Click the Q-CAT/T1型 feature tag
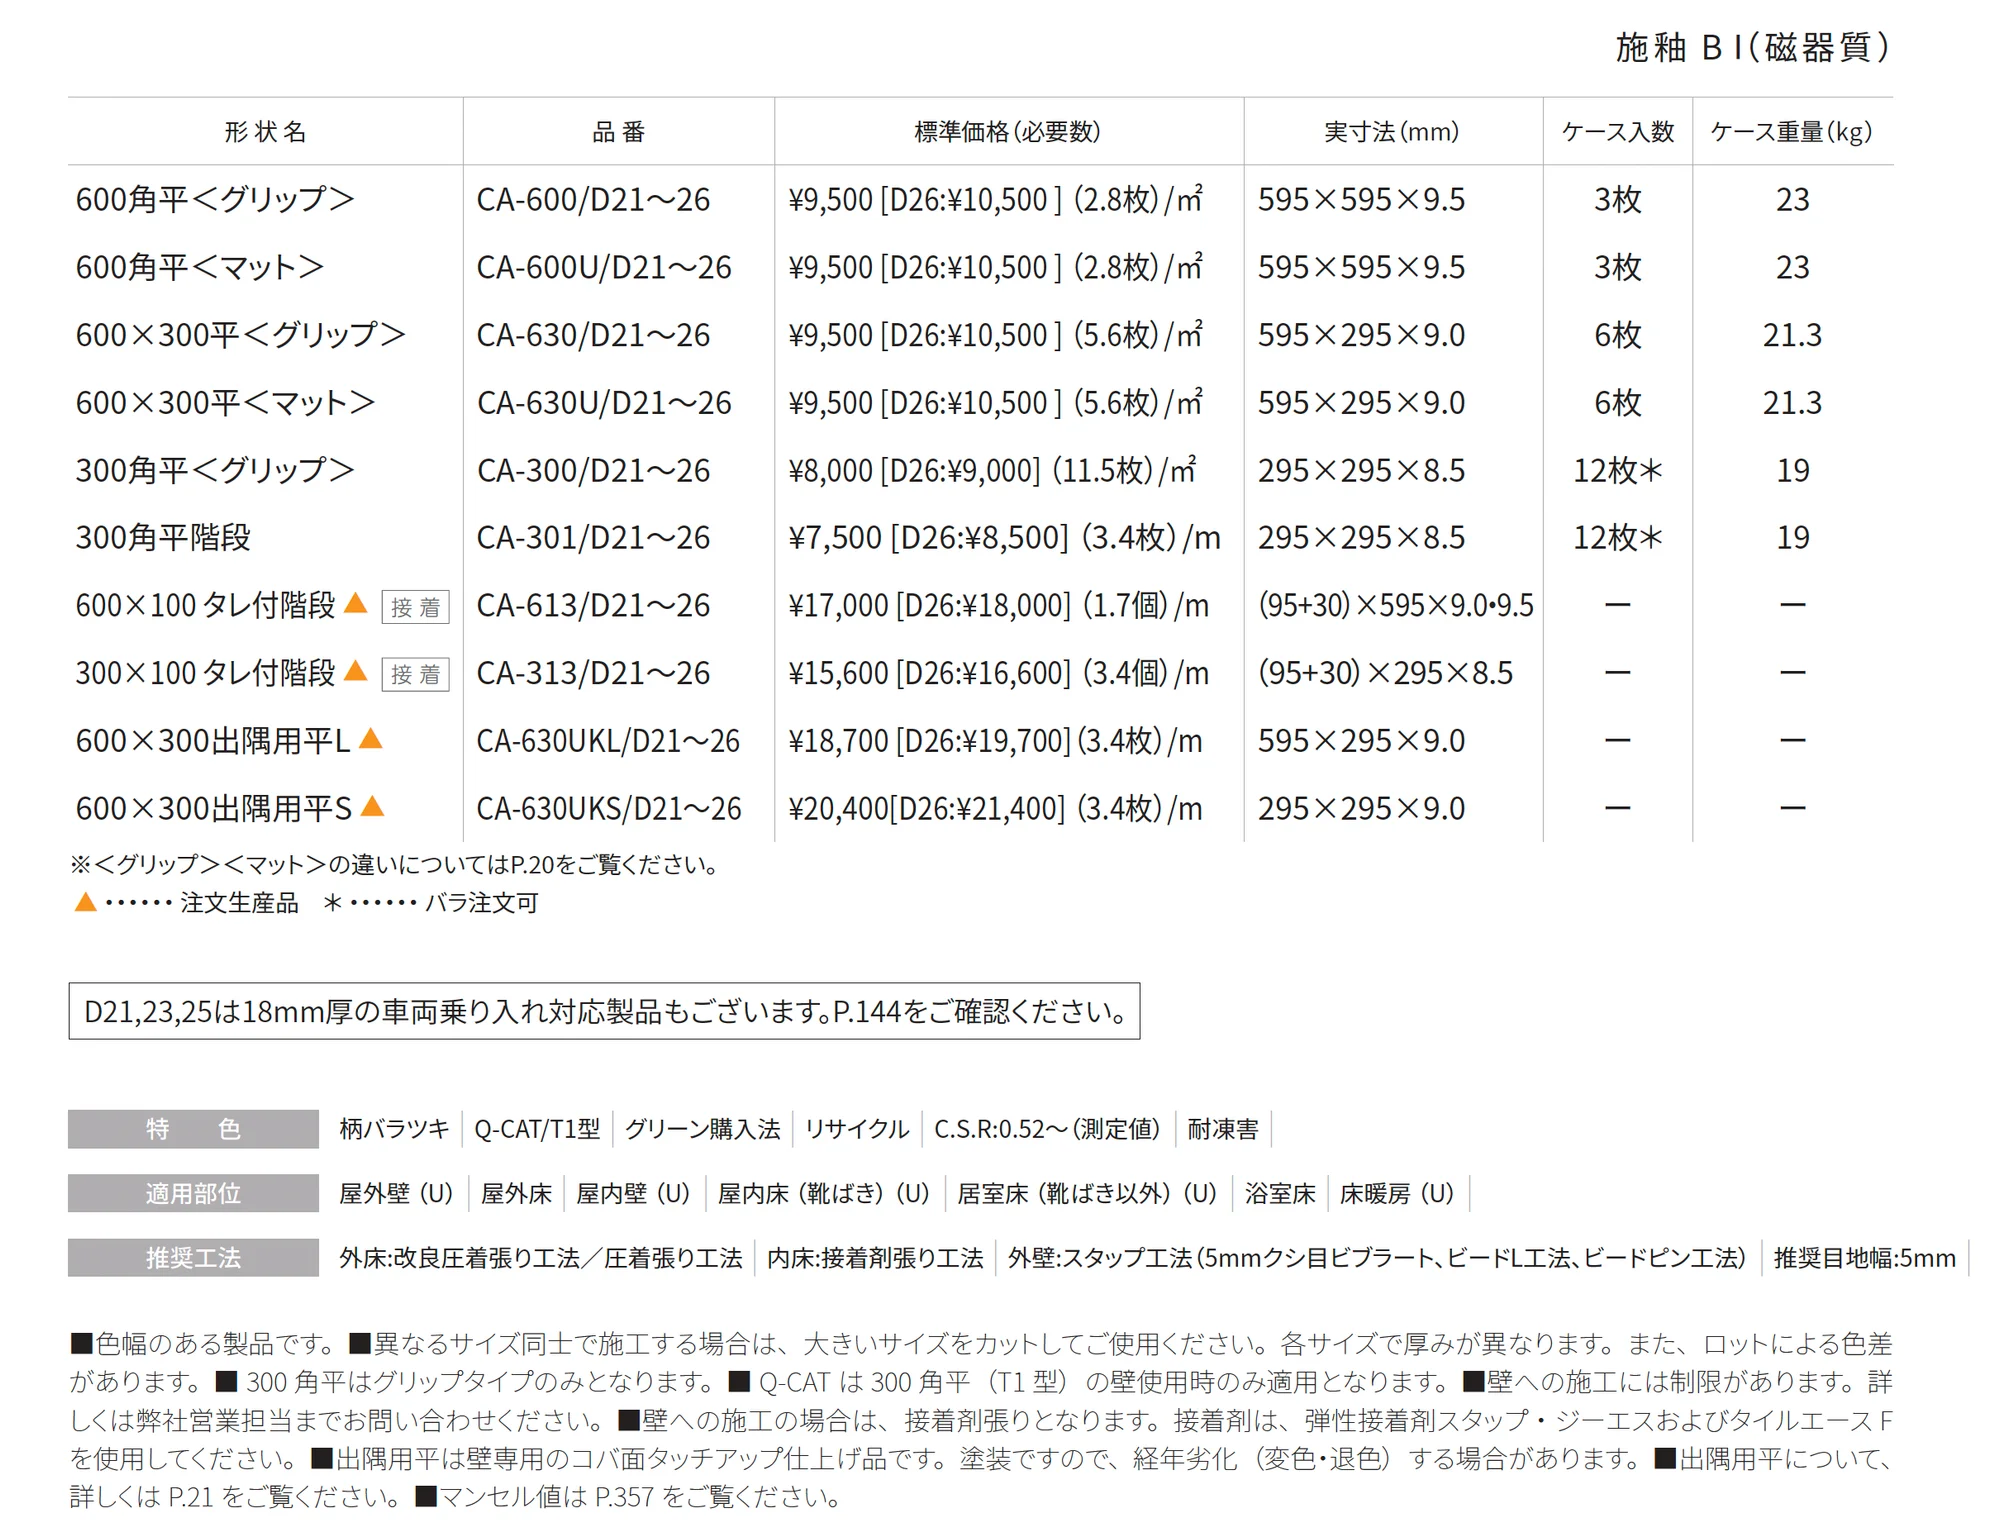Image resolution: width=2000 pixels, height=1532 pixels. 537,1129
